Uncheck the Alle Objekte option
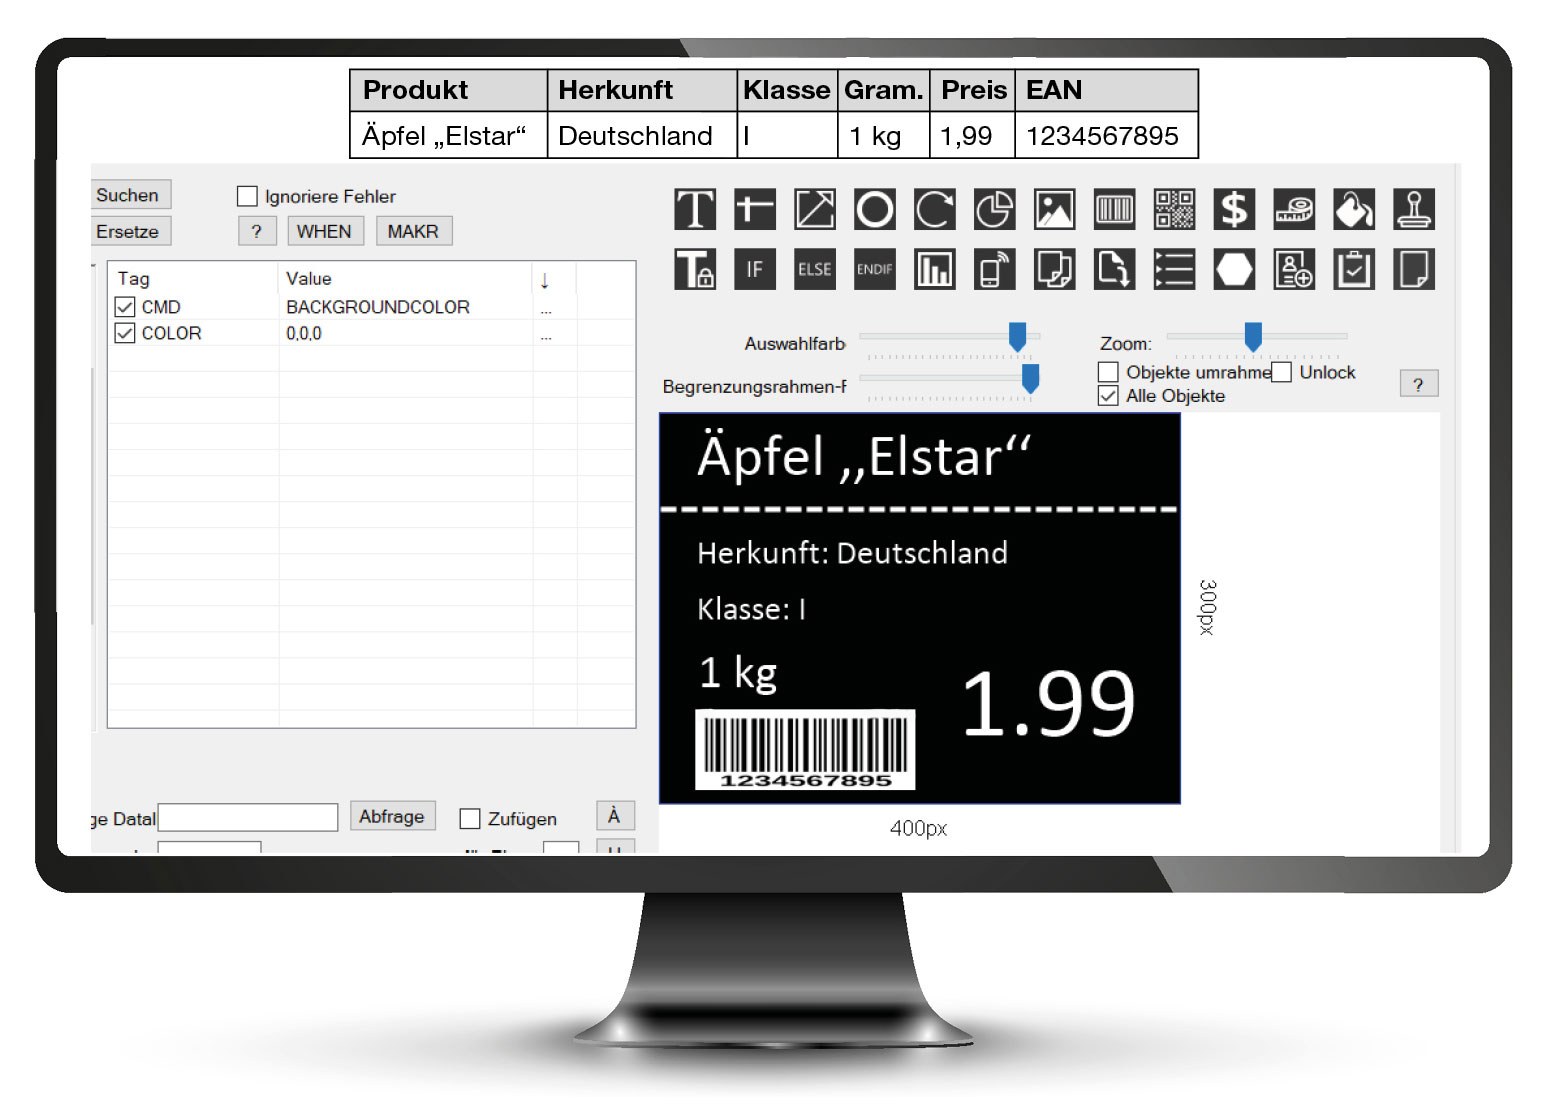 point(1108,396)
